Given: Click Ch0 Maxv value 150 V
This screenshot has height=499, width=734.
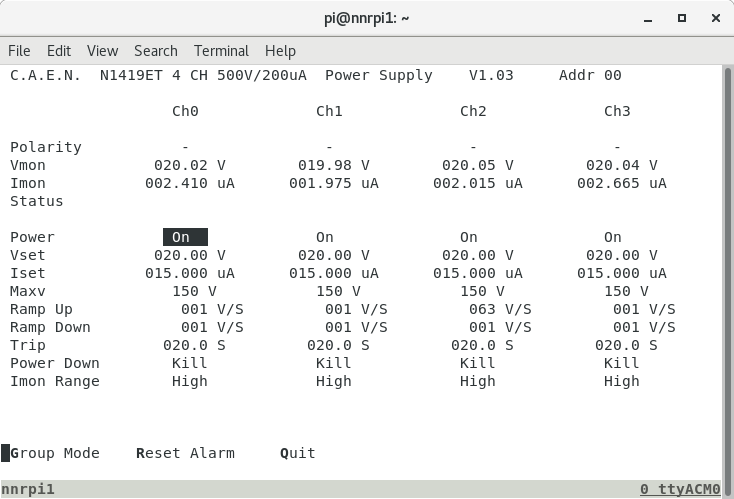Looking at the screenshot, I should pyautogui.click(x=194, y=291).
